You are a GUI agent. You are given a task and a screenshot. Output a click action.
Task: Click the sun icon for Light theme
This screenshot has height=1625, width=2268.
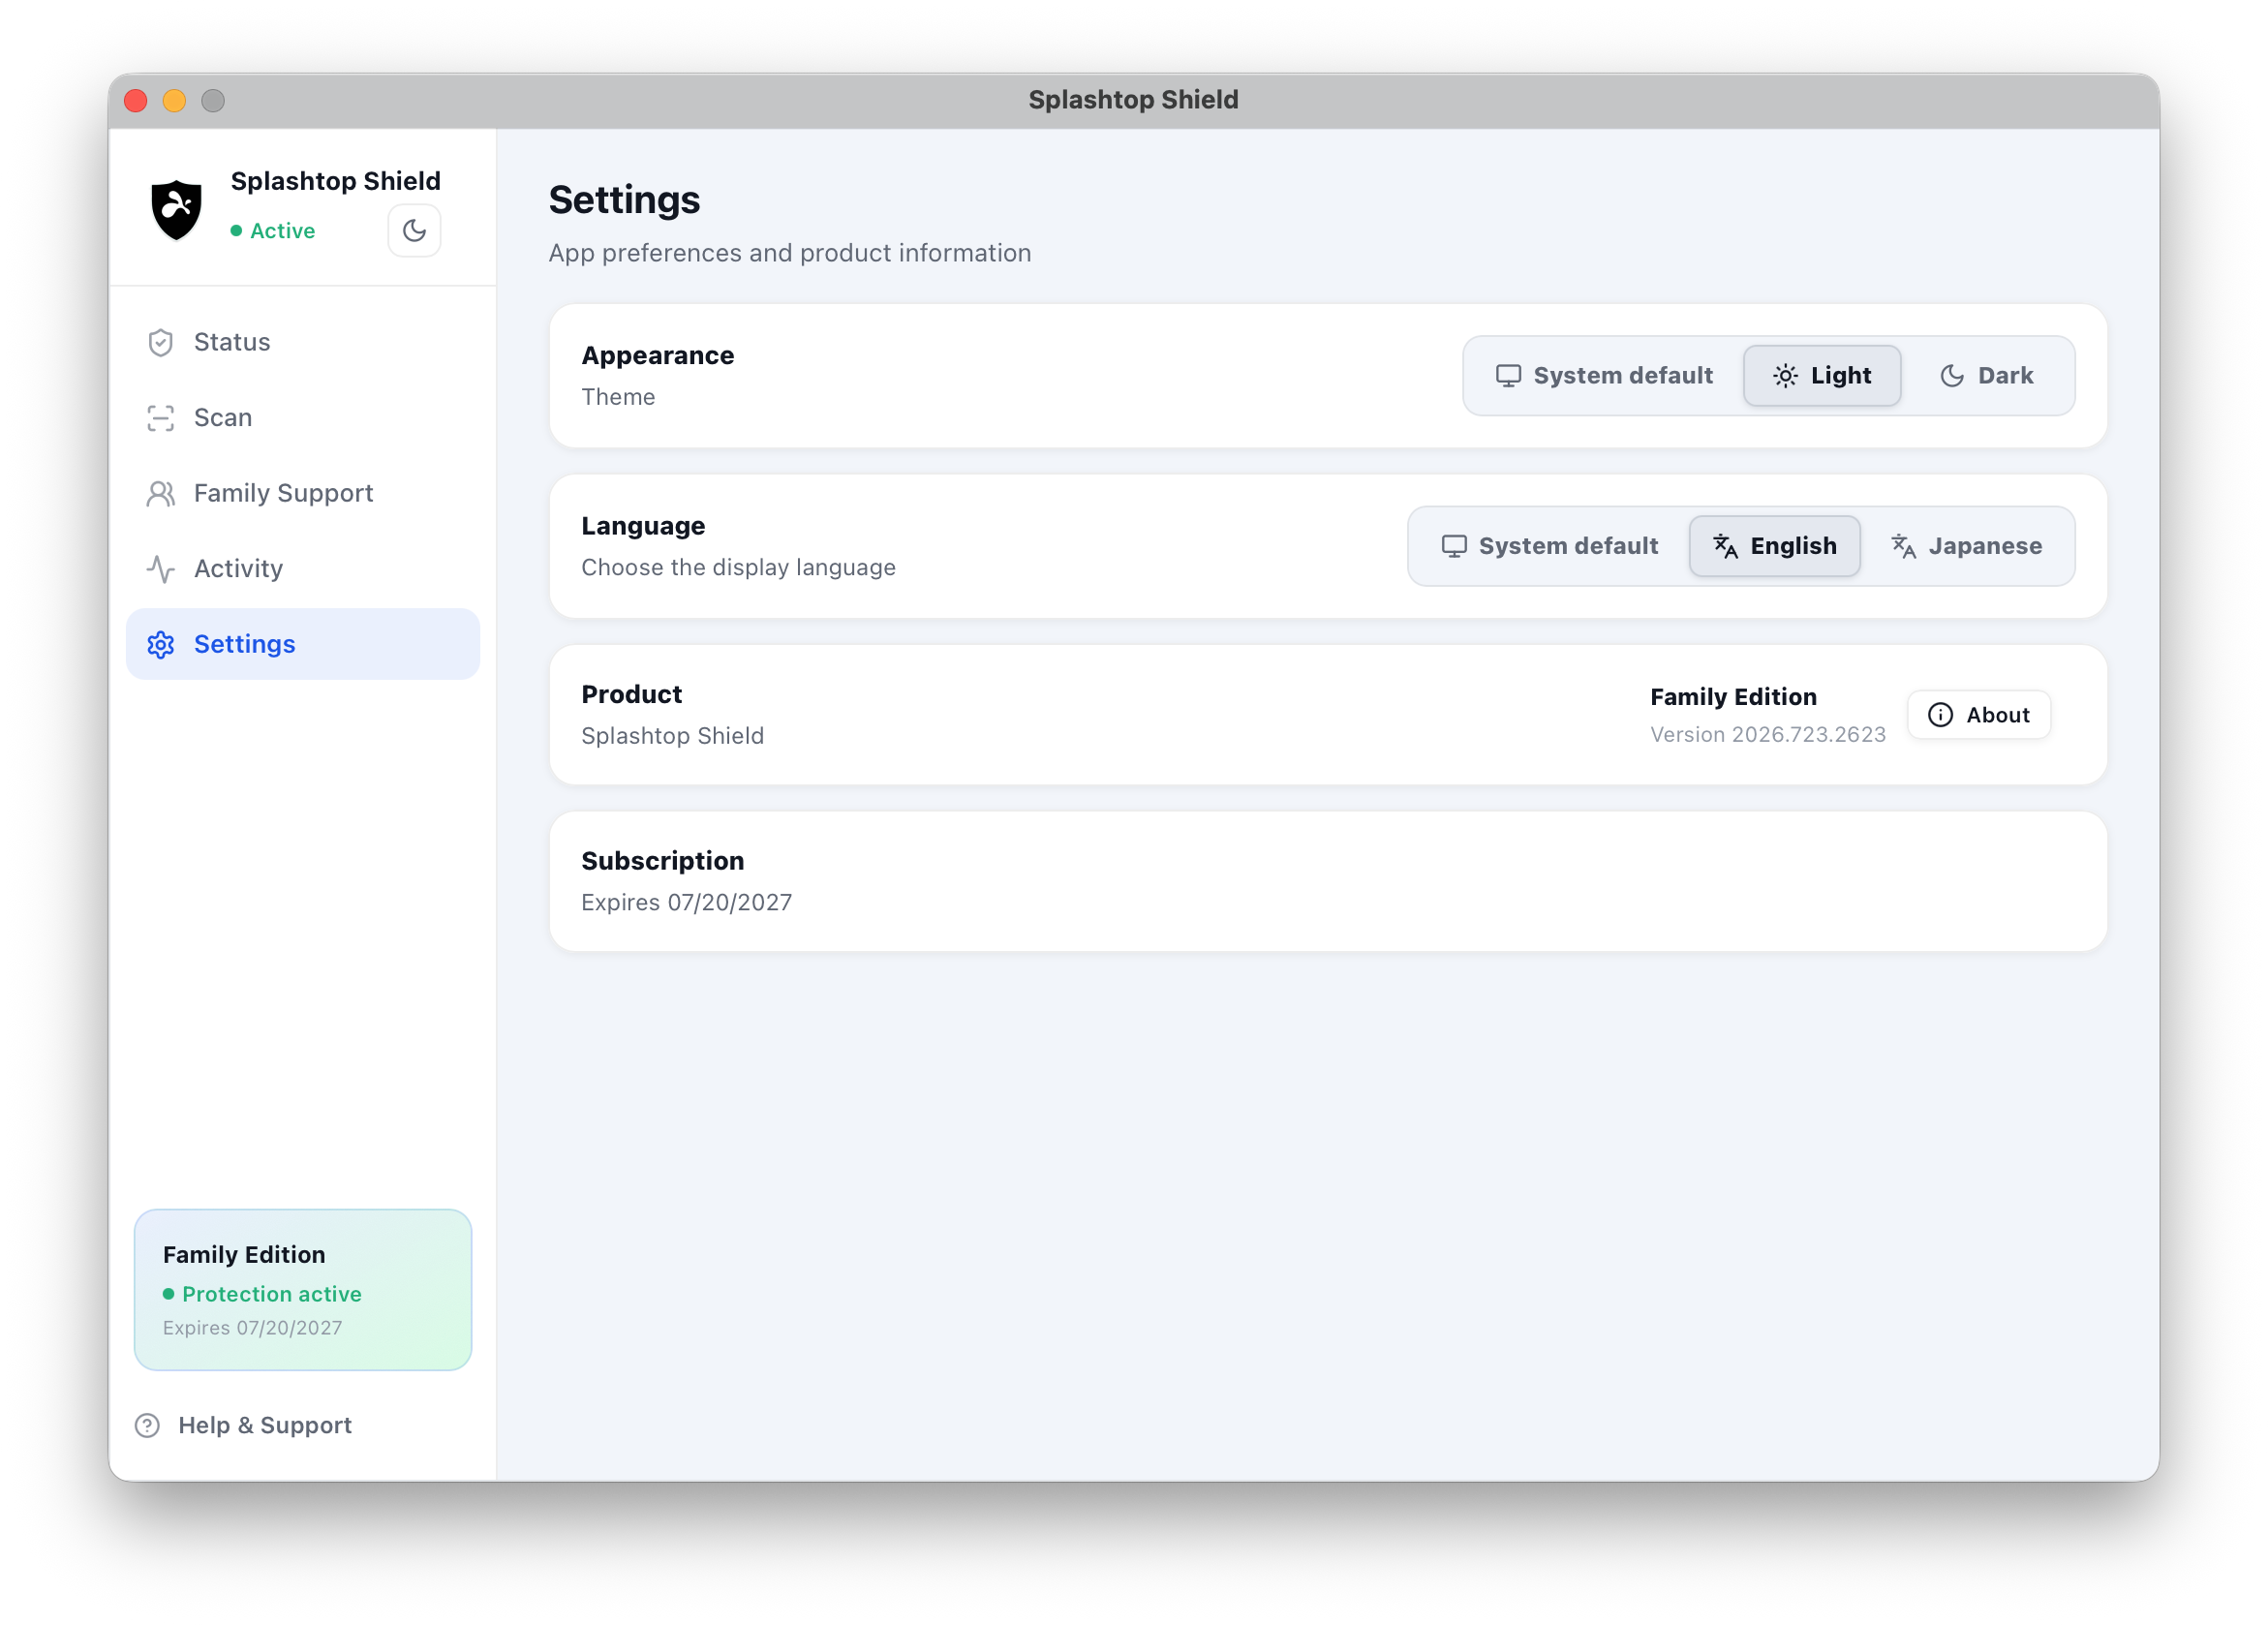(1784, 376)
